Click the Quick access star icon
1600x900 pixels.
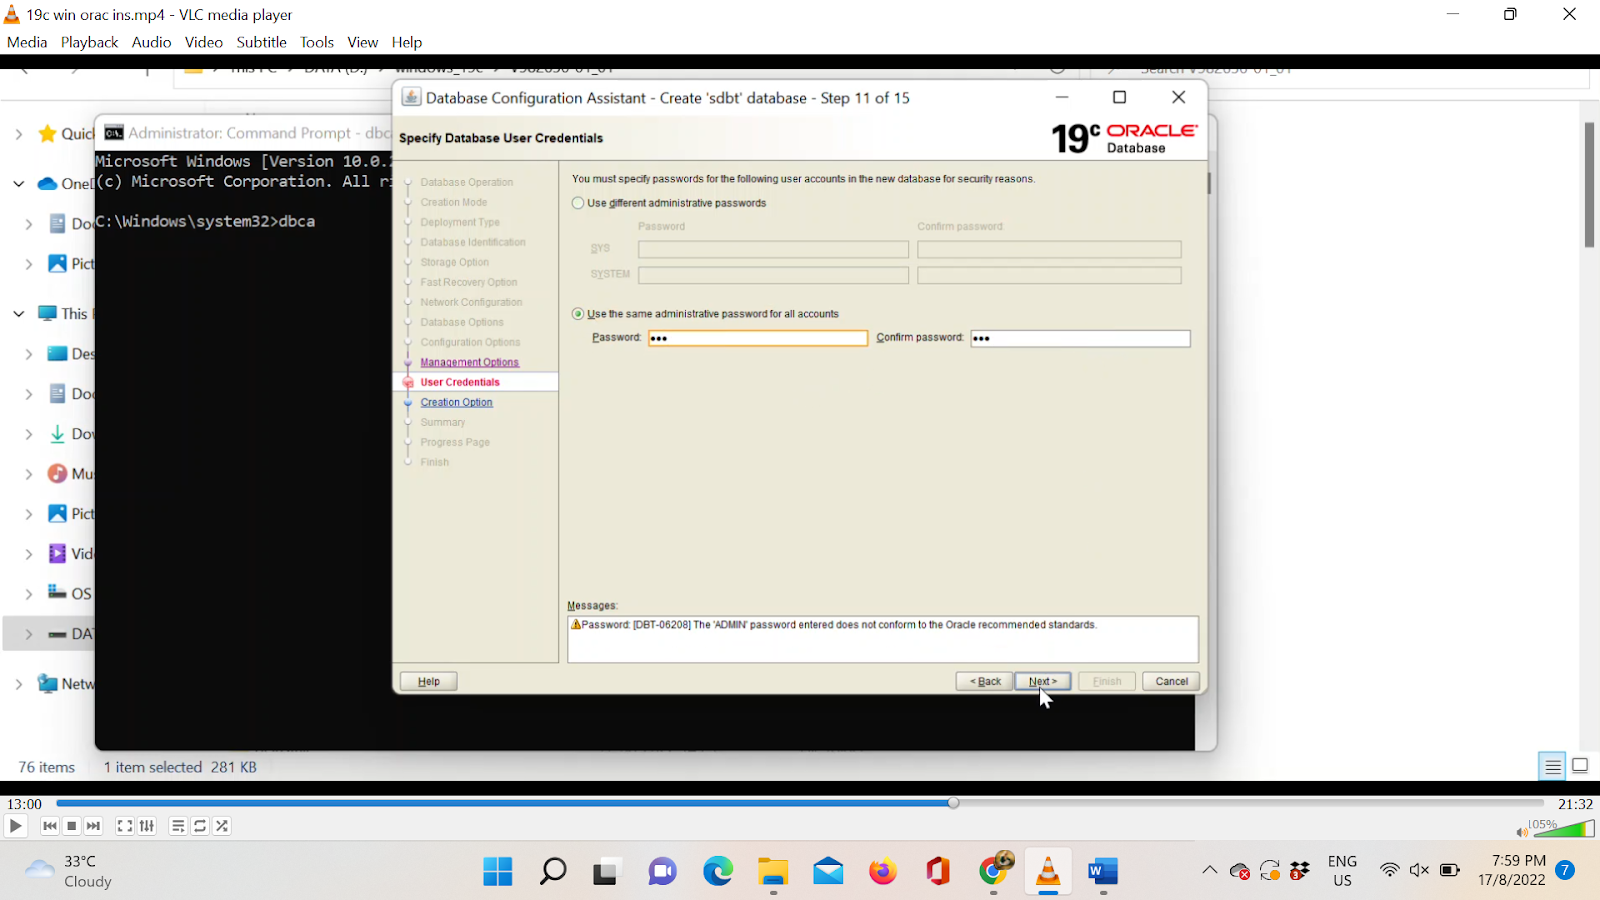47,133
